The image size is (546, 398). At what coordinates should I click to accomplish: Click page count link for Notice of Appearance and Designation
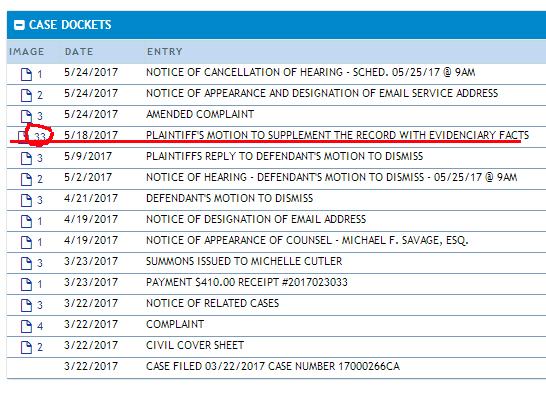40,95
